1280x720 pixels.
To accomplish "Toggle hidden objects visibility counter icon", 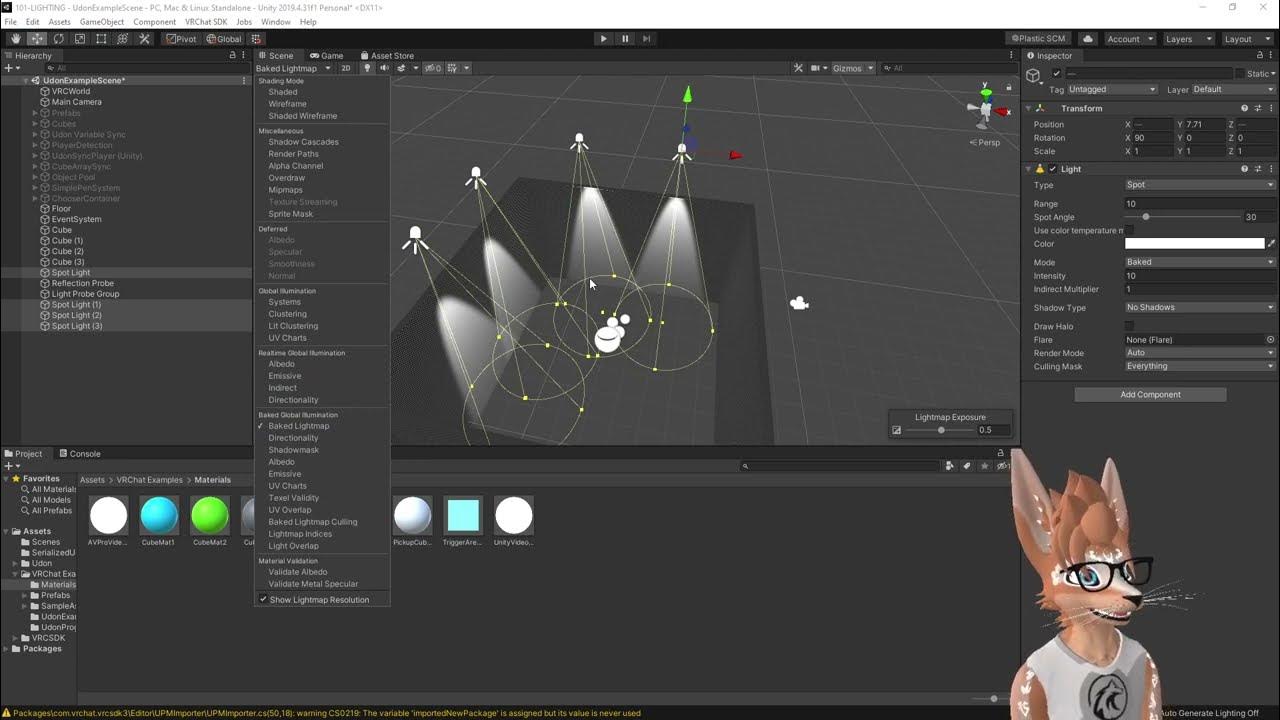I will pos(432,68).
